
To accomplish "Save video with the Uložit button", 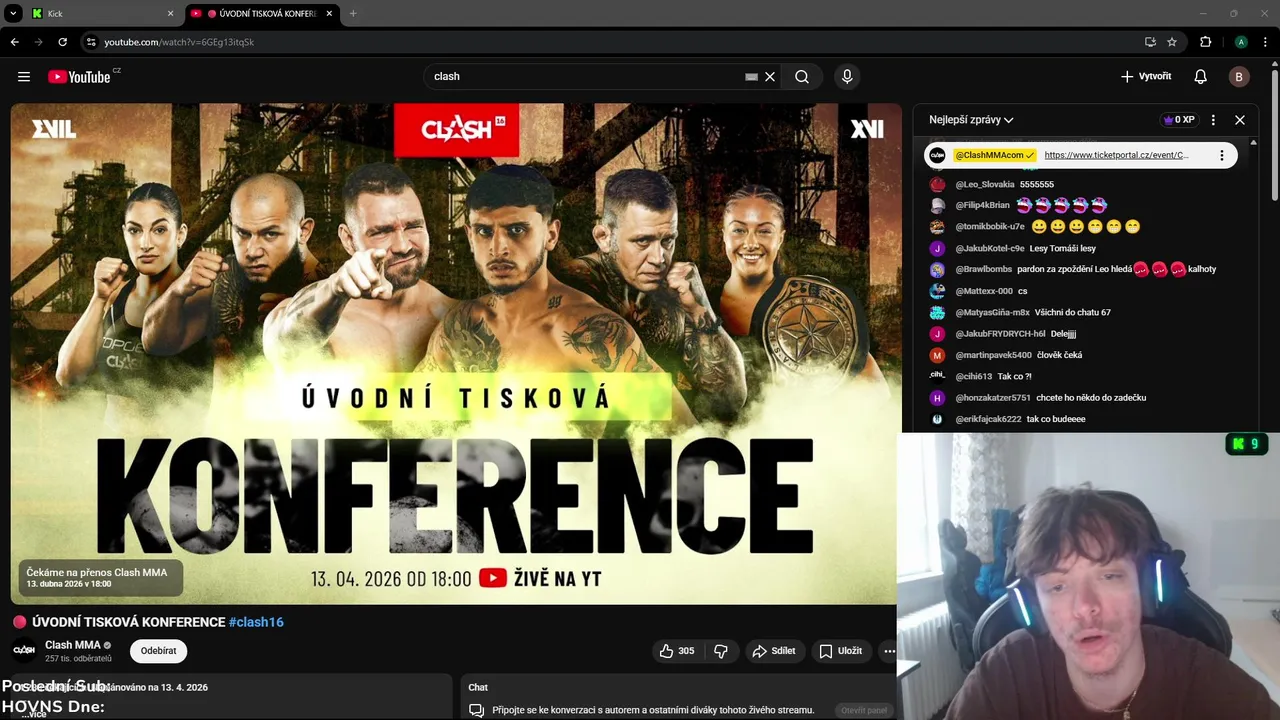I will coord(841,651).
